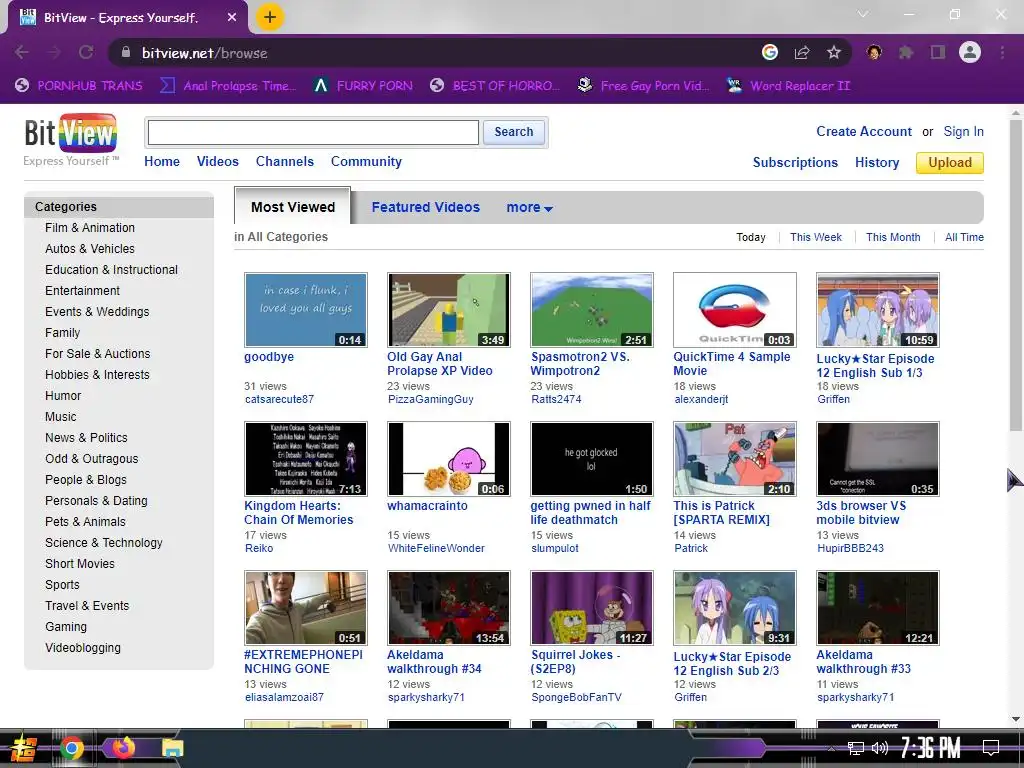The height and width of the screenshot is (768, 1024).
Task: Select the Film & Animation category
Action: [x=90, y=227]
